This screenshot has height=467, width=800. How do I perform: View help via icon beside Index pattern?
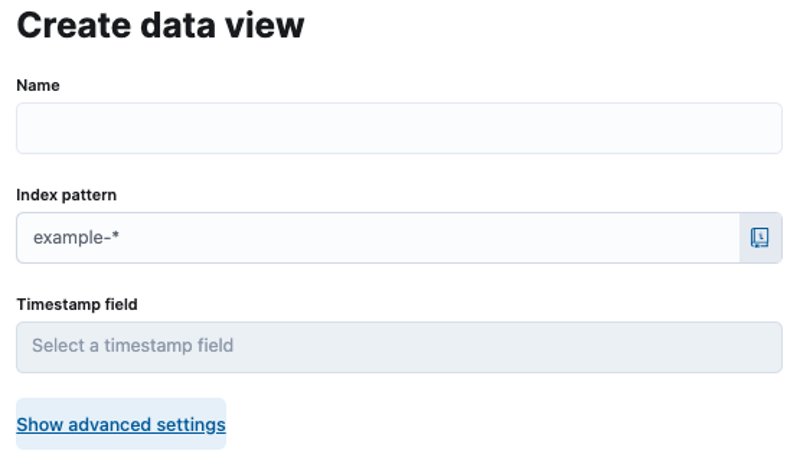pos(760,238)
